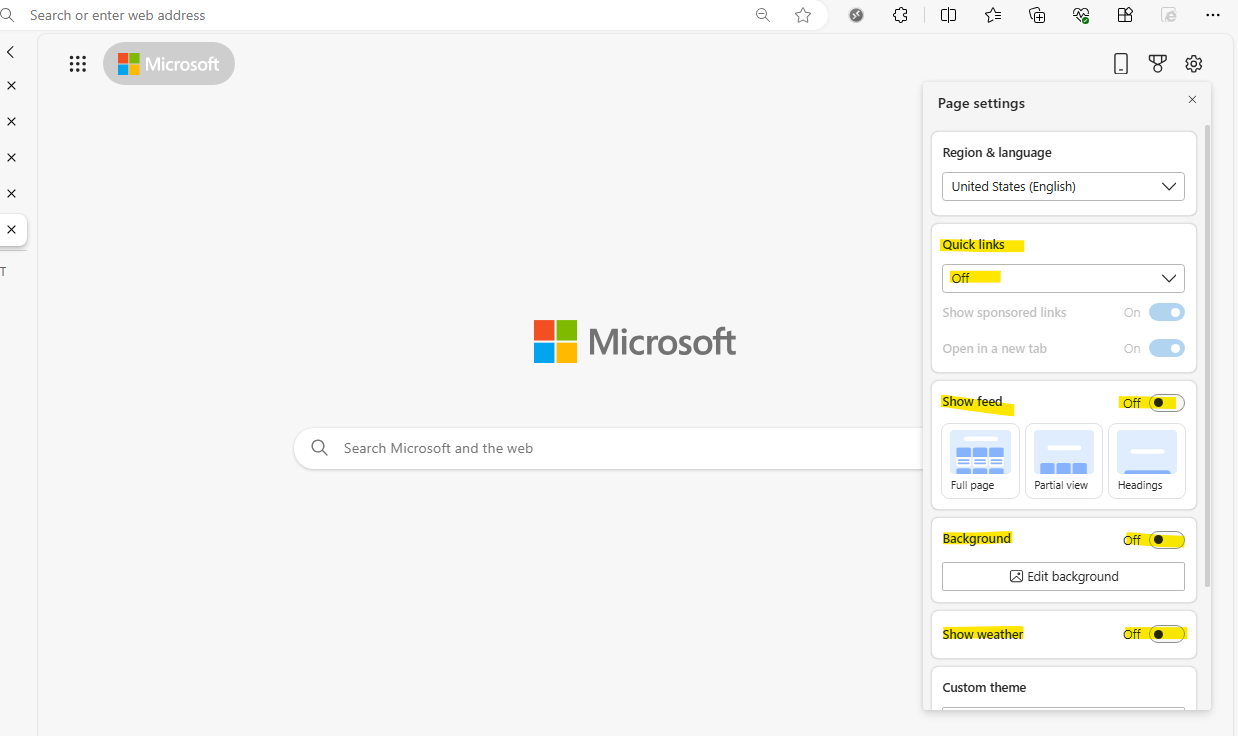Open the apps sidebar toolbar icon
Image resolution: width=1238 pixels, height=736 pixels.
click(1125, 15)
